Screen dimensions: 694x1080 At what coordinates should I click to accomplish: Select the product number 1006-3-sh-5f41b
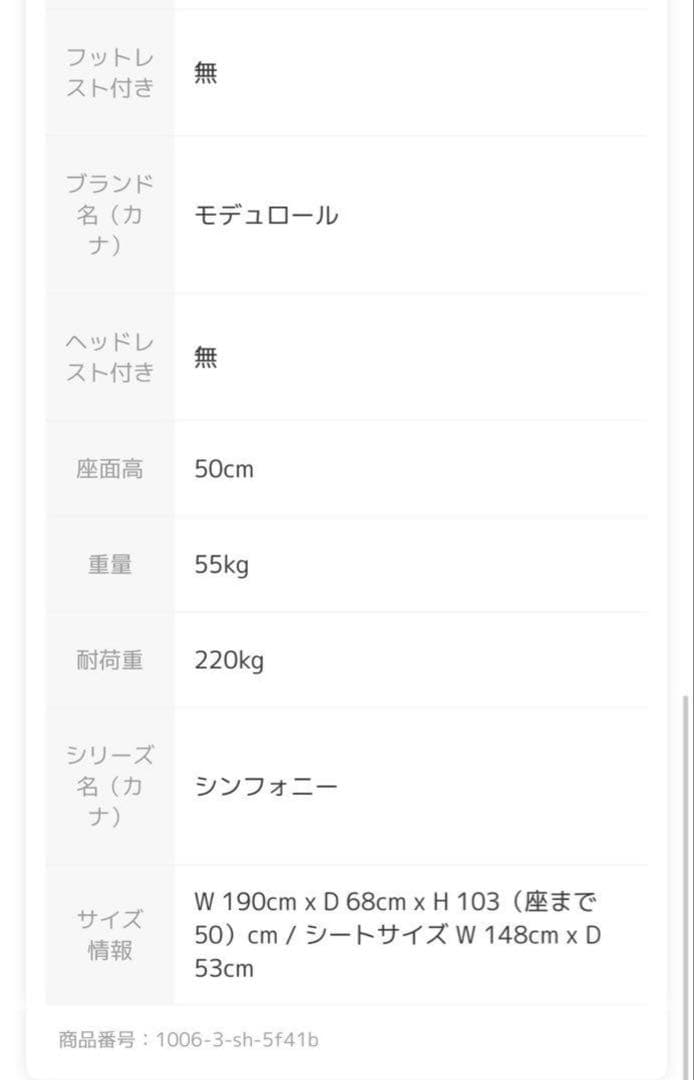click(x=237, y=1040)
